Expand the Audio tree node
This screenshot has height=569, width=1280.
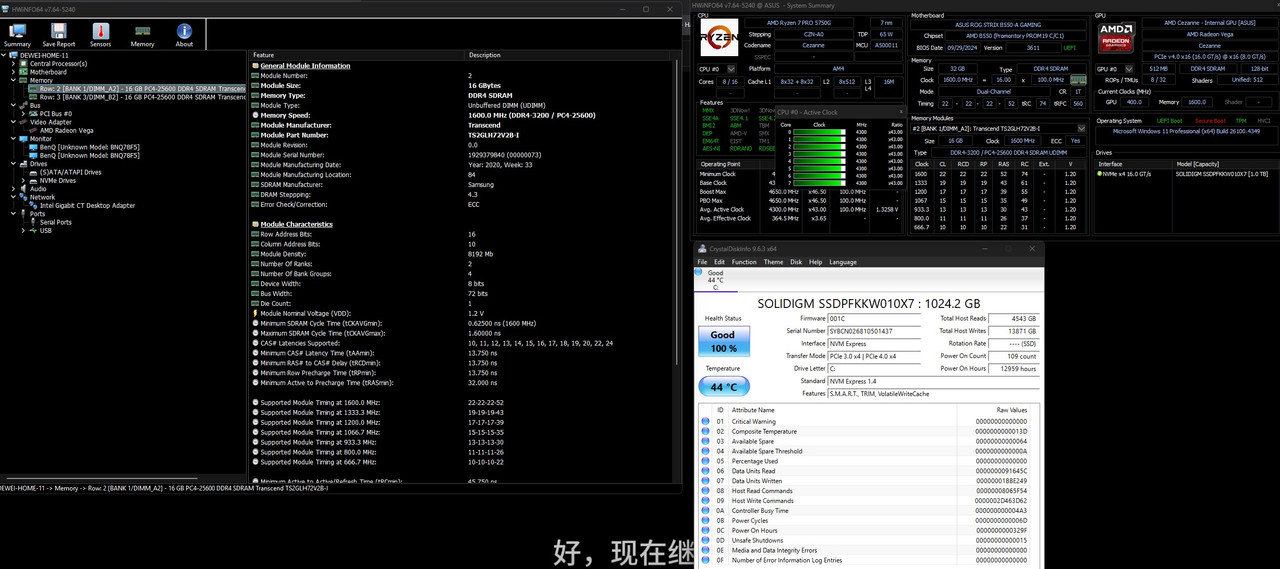point(13,188)
